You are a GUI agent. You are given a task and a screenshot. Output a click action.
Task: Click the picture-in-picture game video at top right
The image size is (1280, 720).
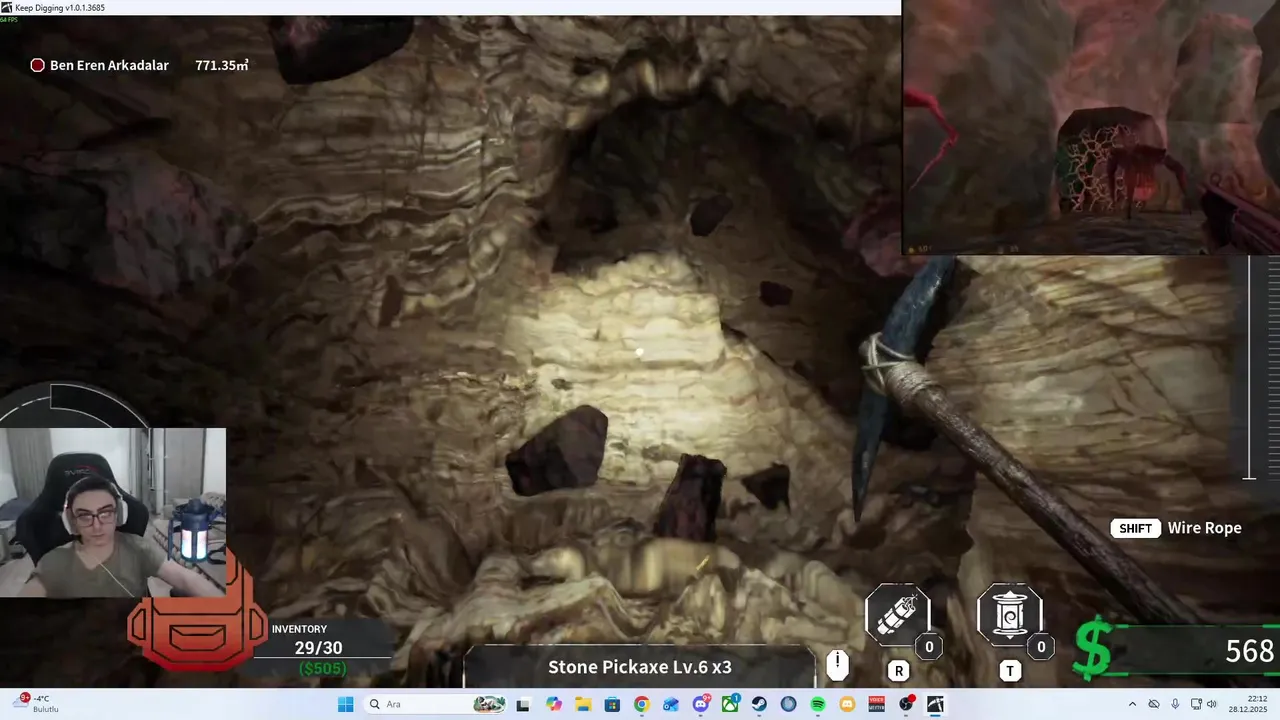[x=1091, y=127]
